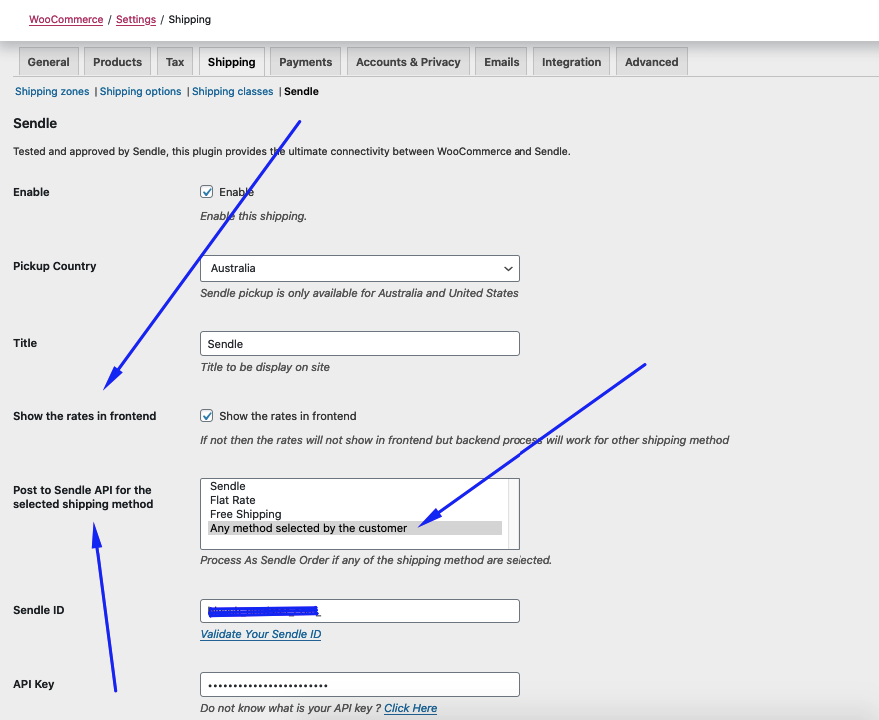Expand the Pickup Country dropdown
Screen dimensions: 879x720
point(359,268)
